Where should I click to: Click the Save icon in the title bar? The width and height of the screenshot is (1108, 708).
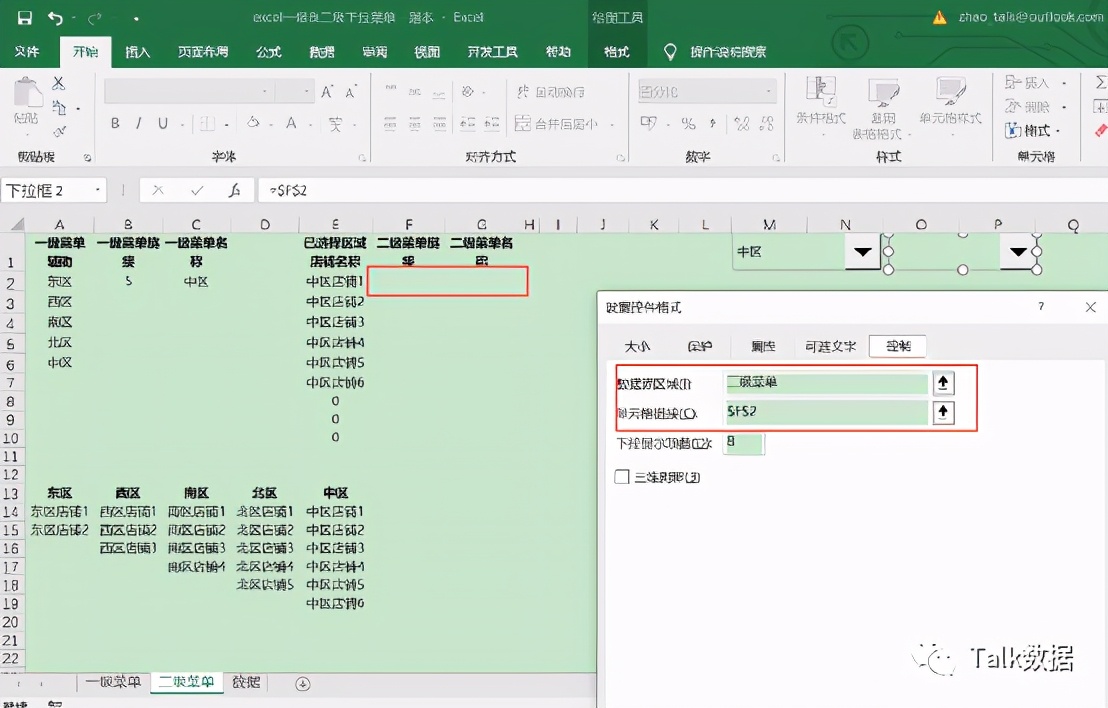point(25,18)
